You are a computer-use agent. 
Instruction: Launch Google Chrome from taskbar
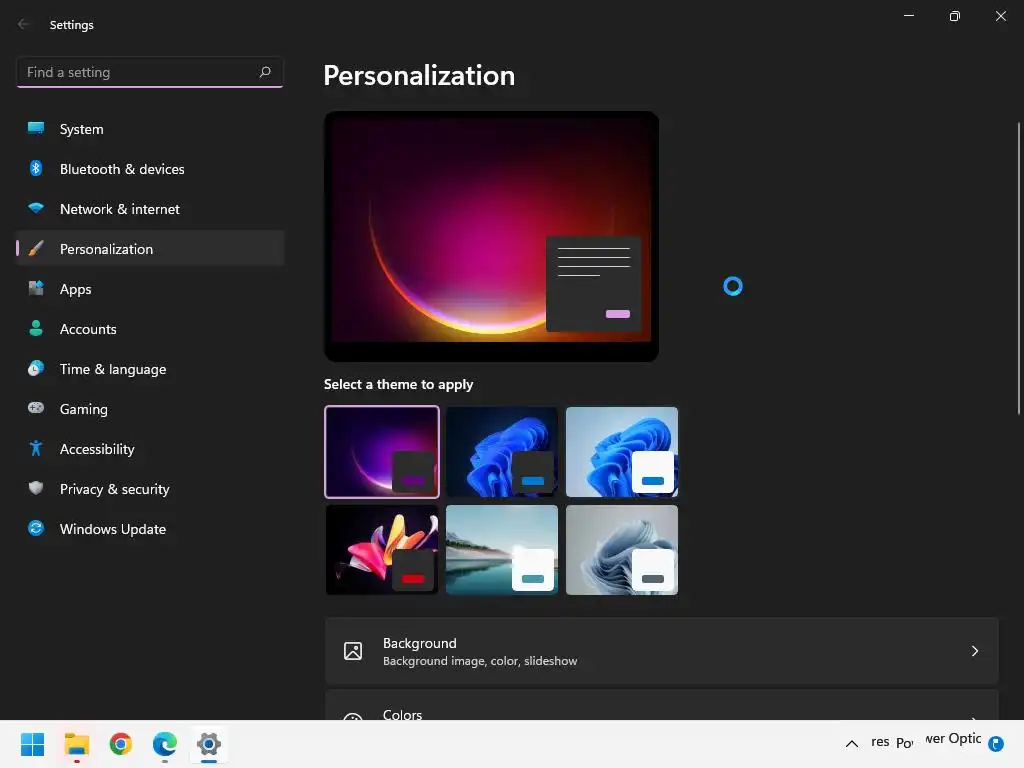tap(121, 744)
